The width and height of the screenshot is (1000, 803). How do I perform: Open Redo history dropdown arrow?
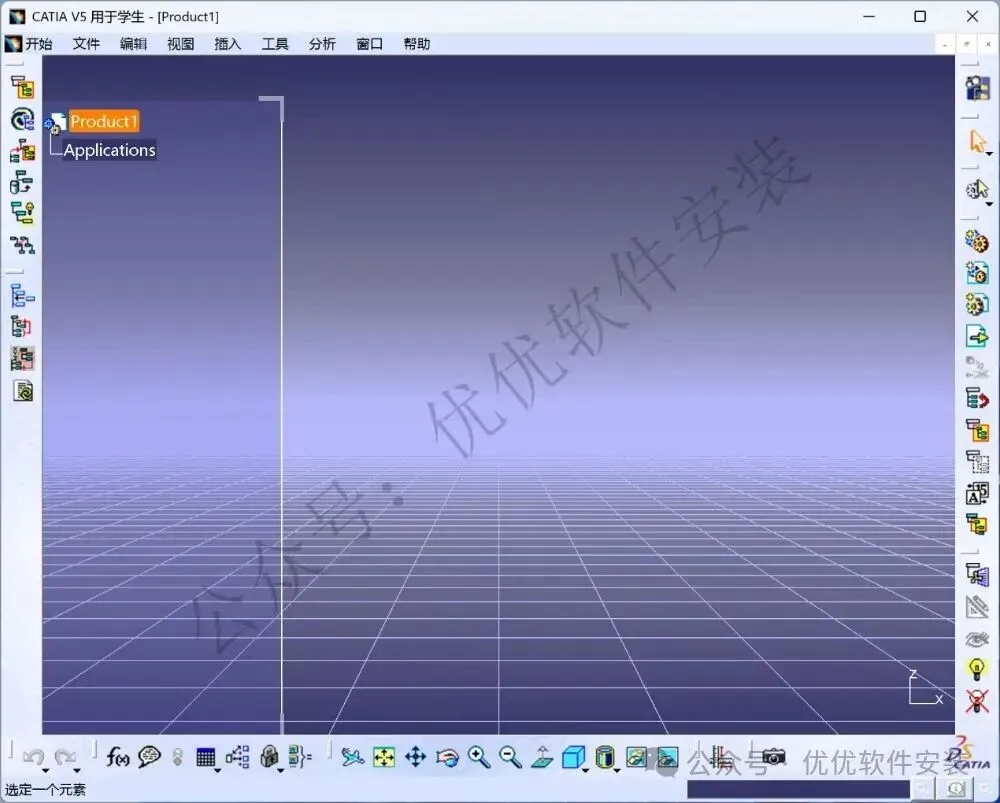[x=77, y=771]
